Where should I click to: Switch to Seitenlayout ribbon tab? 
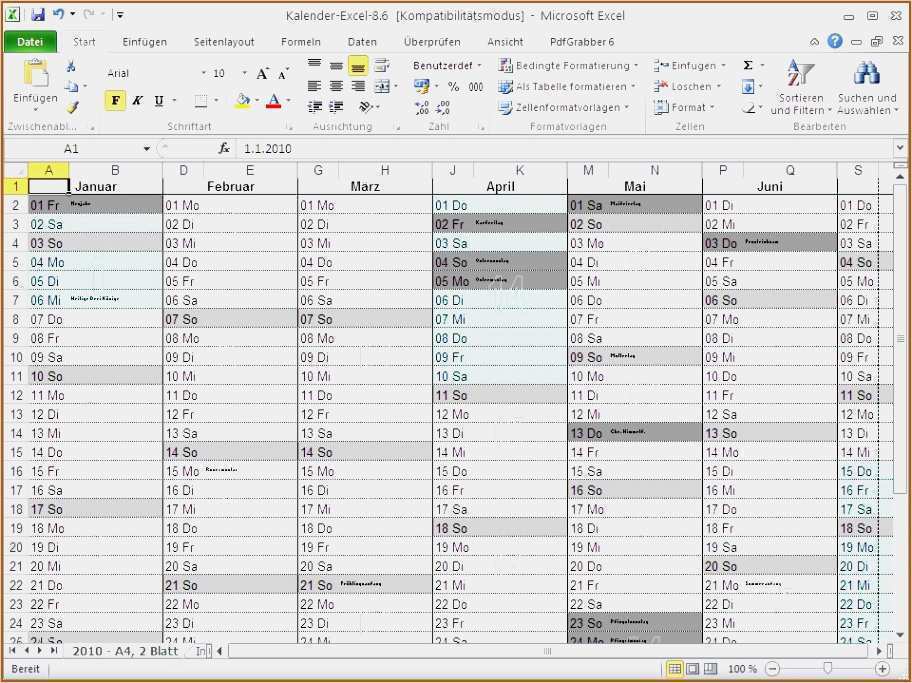coord(224,42)
